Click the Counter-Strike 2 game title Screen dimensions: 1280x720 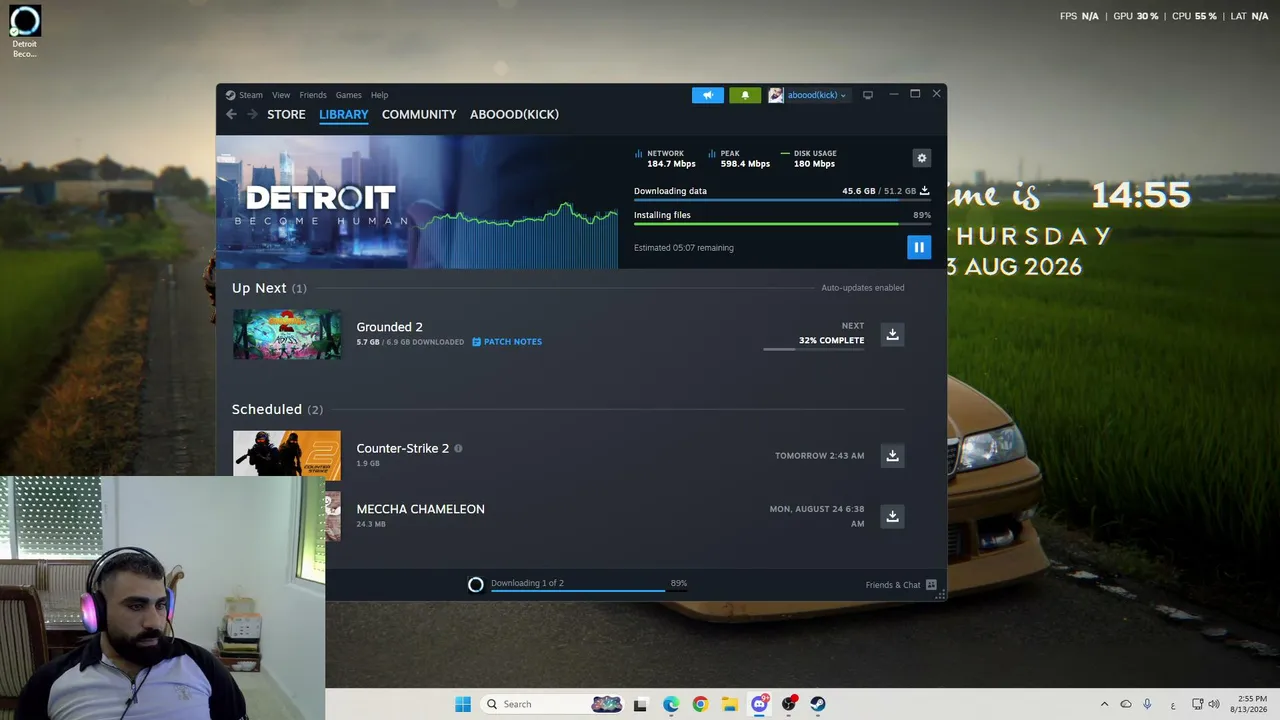click(403, 449)
